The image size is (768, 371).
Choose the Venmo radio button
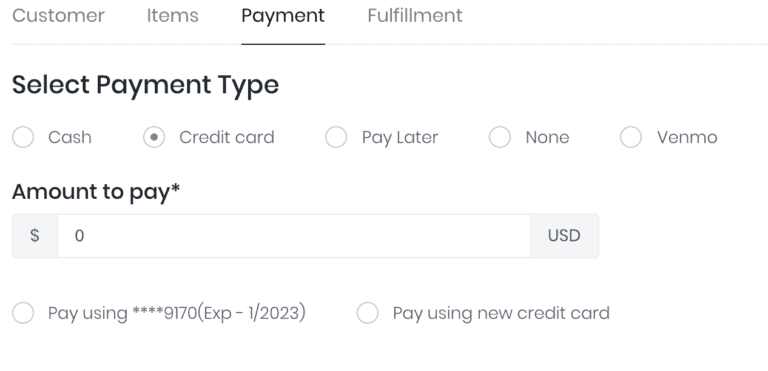[x=631, y=137]
